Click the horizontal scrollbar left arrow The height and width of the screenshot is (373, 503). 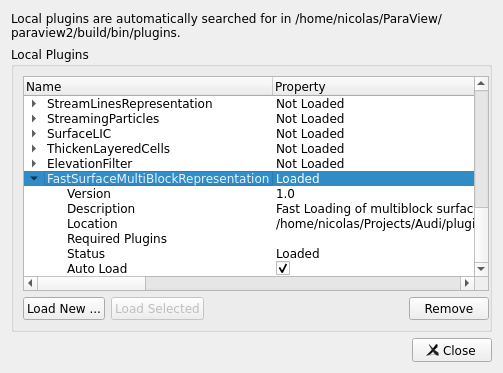[x=30, y=283]
